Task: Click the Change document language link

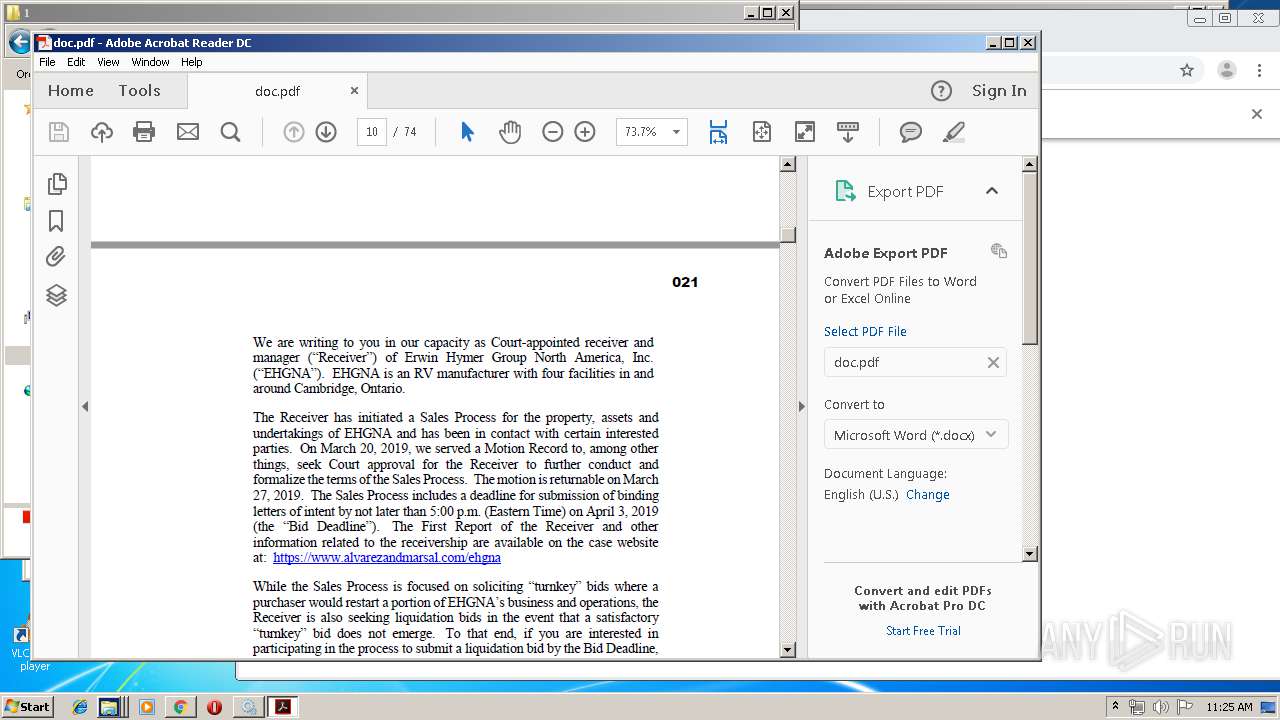Action: pos(928,494)
